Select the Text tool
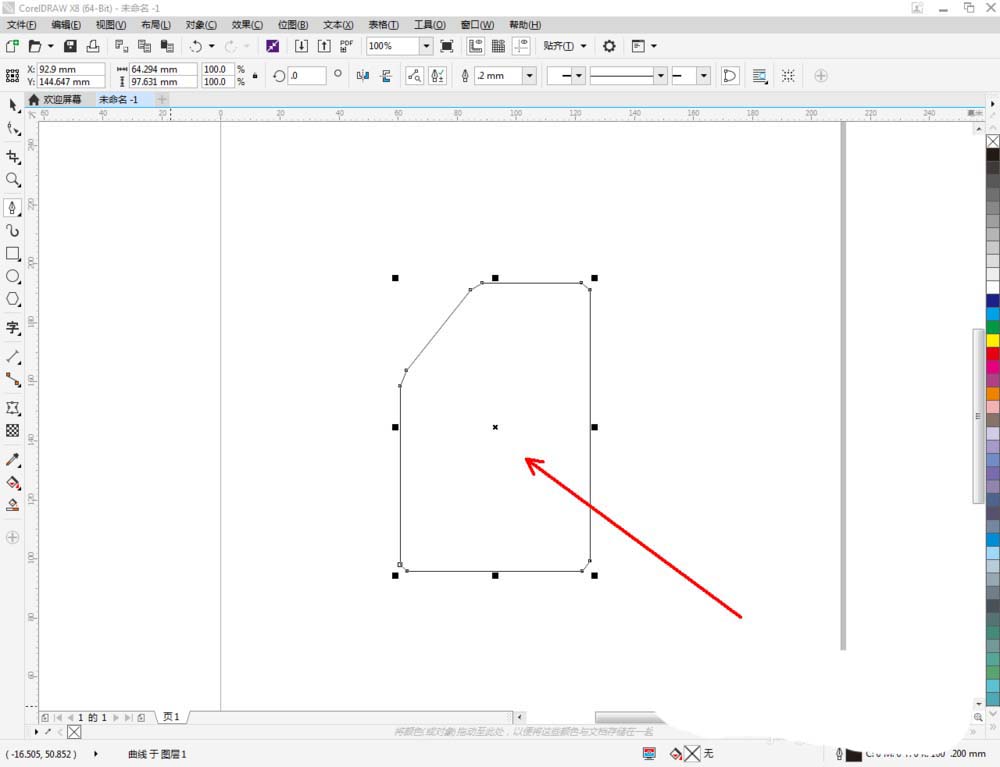Image resolution: width=1000 pixels, height=767 pixels. (13, 327)
